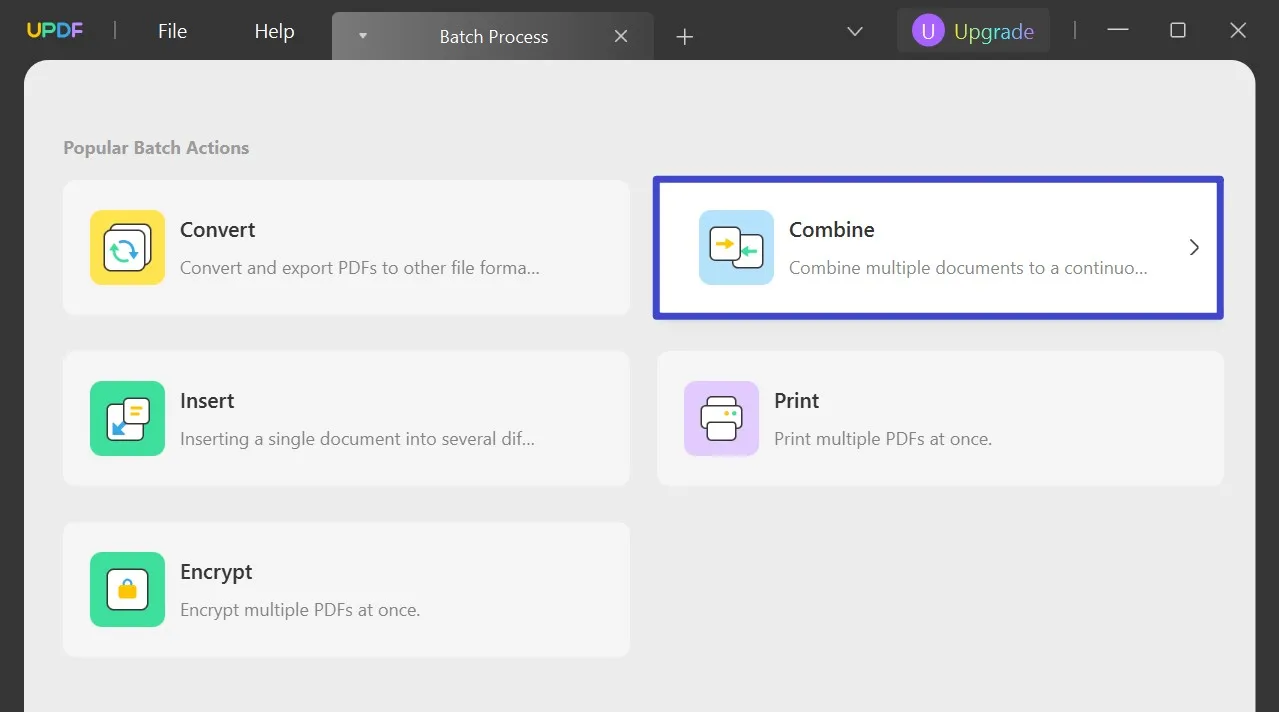Screen dimensions: 1279x712
Task: Click the purple user avatar icon
Action: tap(928, 31)
